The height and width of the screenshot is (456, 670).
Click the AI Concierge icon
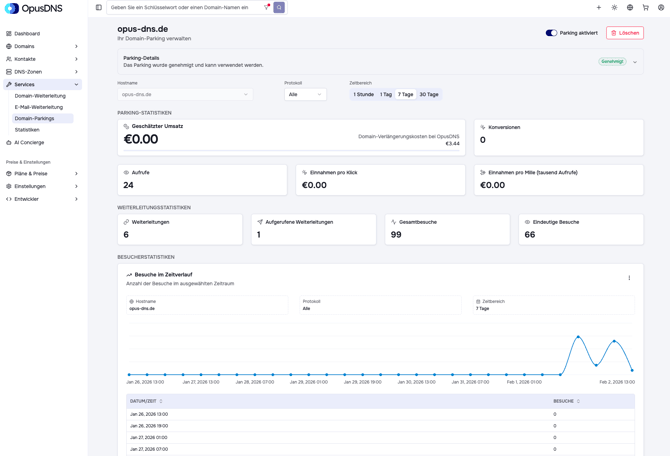point(9,142)
